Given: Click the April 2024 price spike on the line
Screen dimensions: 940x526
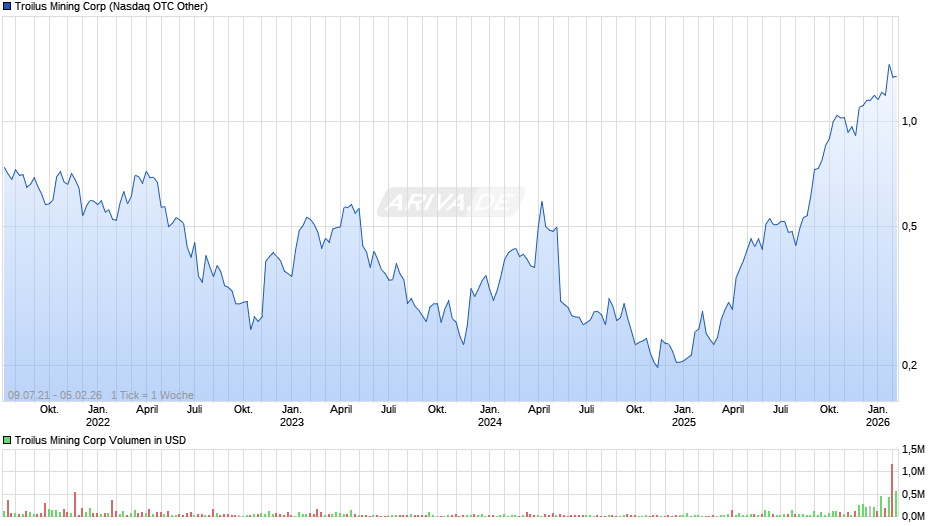Looking at the screenshot, I should [542, 202].
